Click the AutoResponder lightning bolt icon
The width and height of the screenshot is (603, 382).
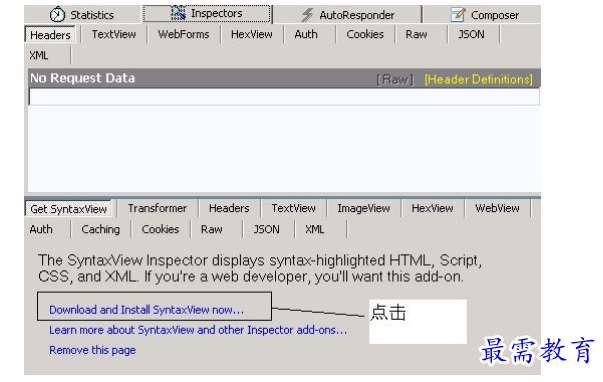(307, 15)
